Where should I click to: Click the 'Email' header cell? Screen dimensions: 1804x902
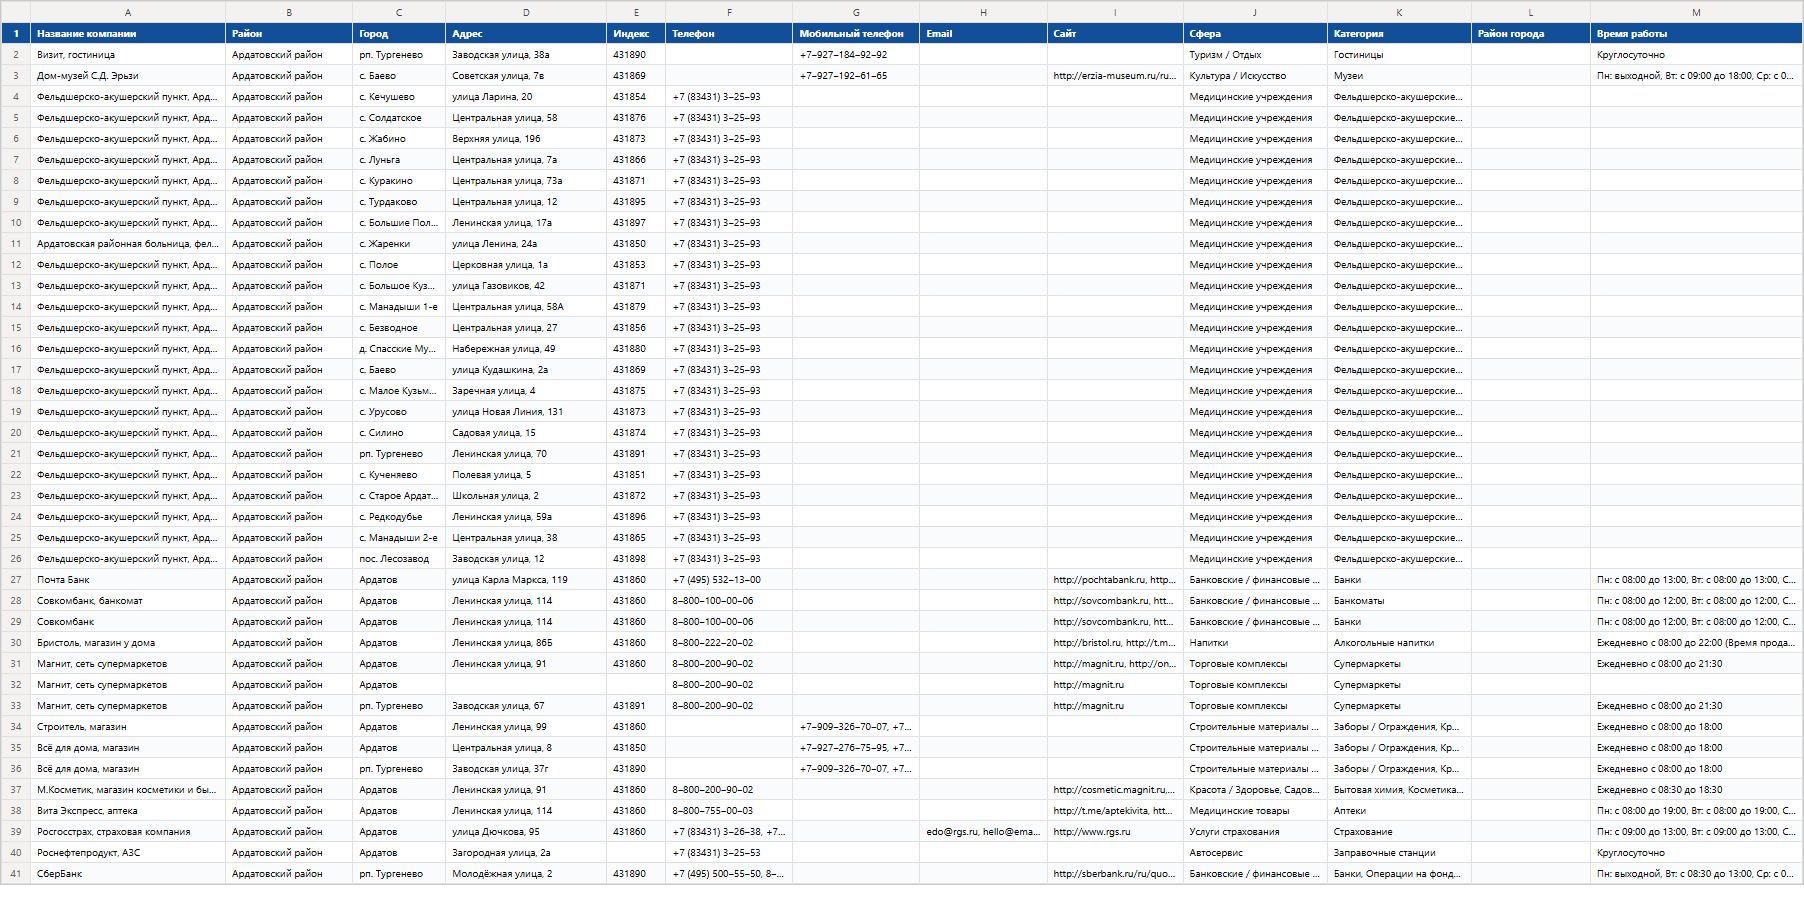tap(984, 34)
